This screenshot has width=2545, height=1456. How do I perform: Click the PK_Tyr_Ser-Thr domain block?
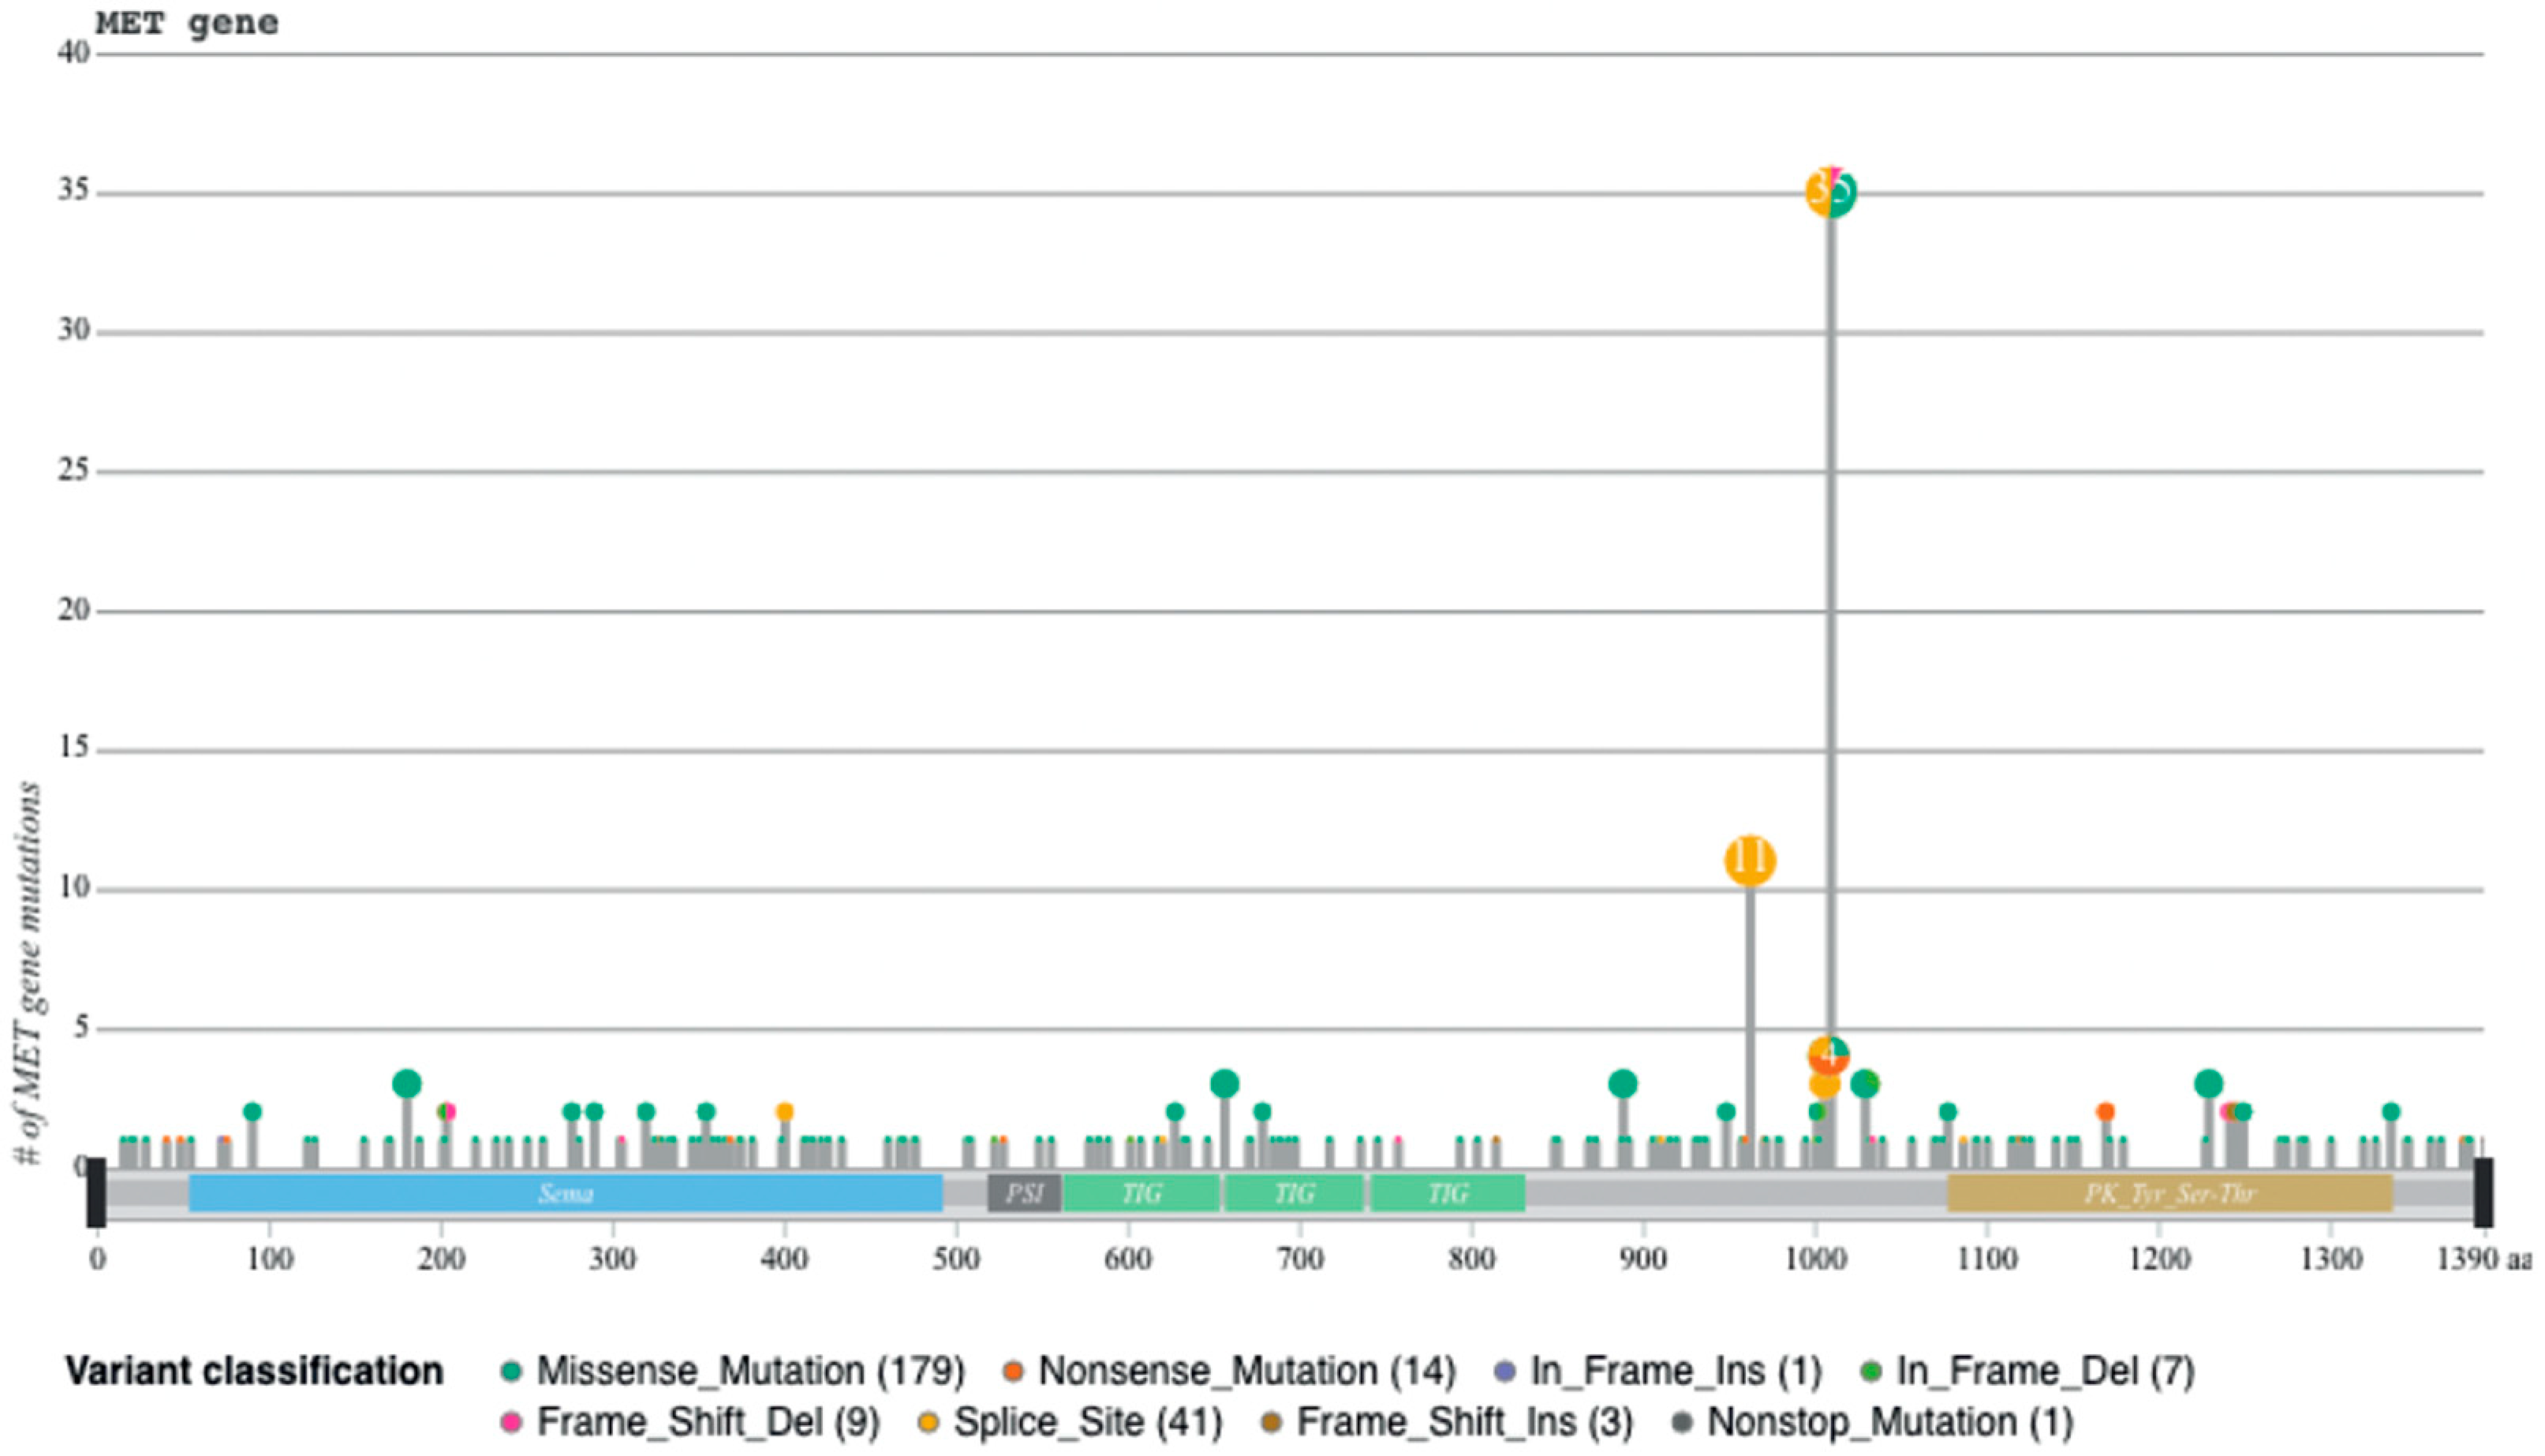click(x=2169, y=1193)
